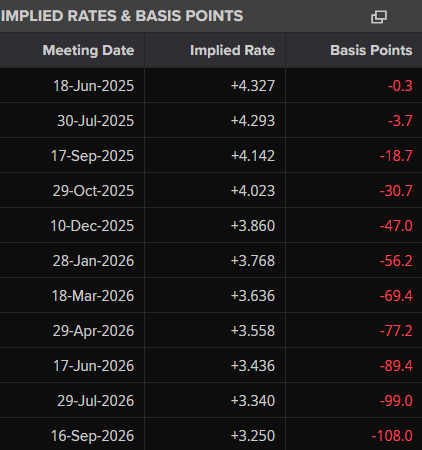The image size is (422, 450).
Task: Sort by Basis Points column header
Action: point(371,50)
